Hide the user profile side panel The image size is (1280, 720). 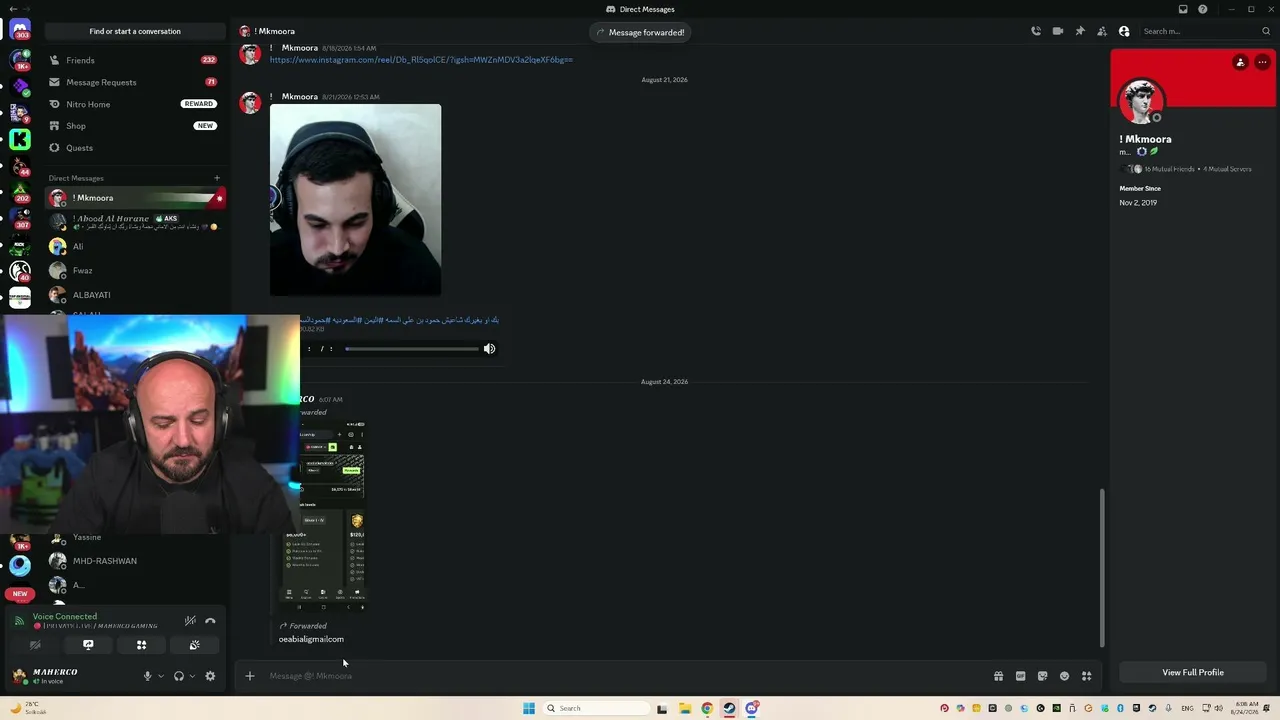click(1124, 31)
